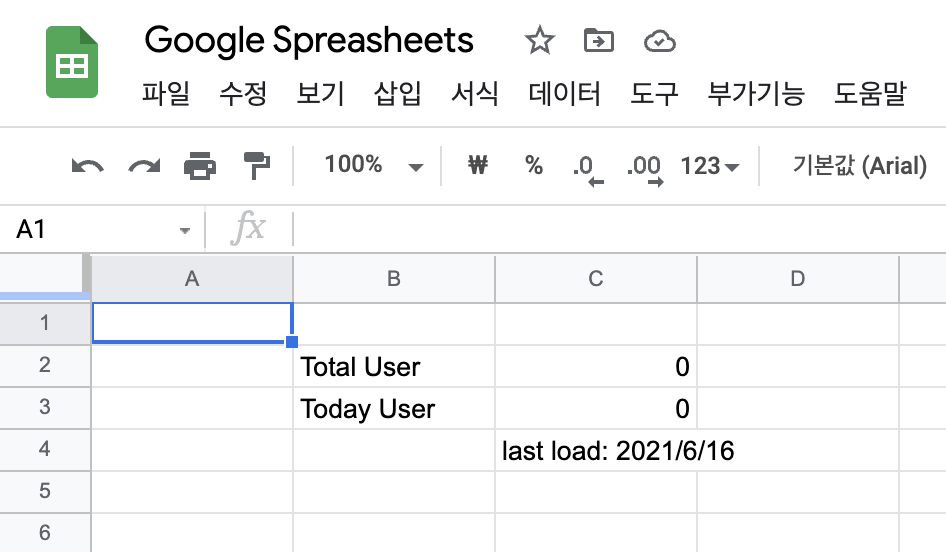
Task: Open the name box A1 dropdown arrow
Action: tap(185, 230)
